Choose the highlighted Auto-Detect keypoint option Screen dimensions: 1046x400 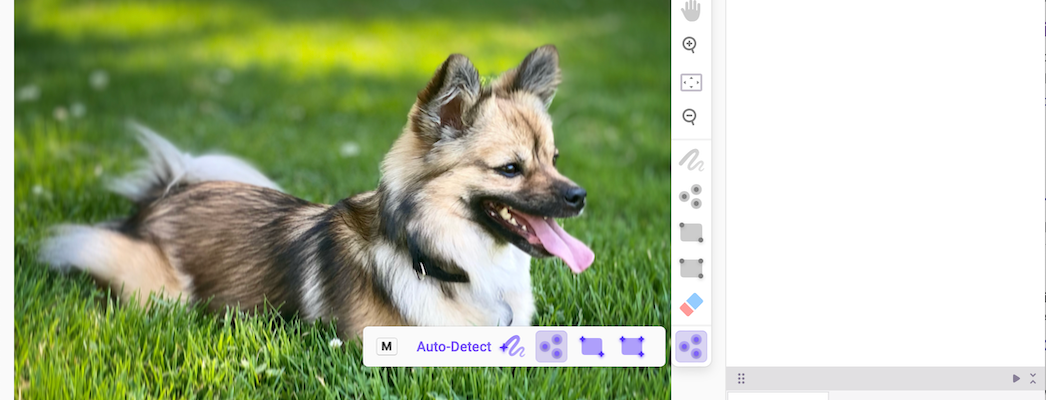[x=551, y=347]
